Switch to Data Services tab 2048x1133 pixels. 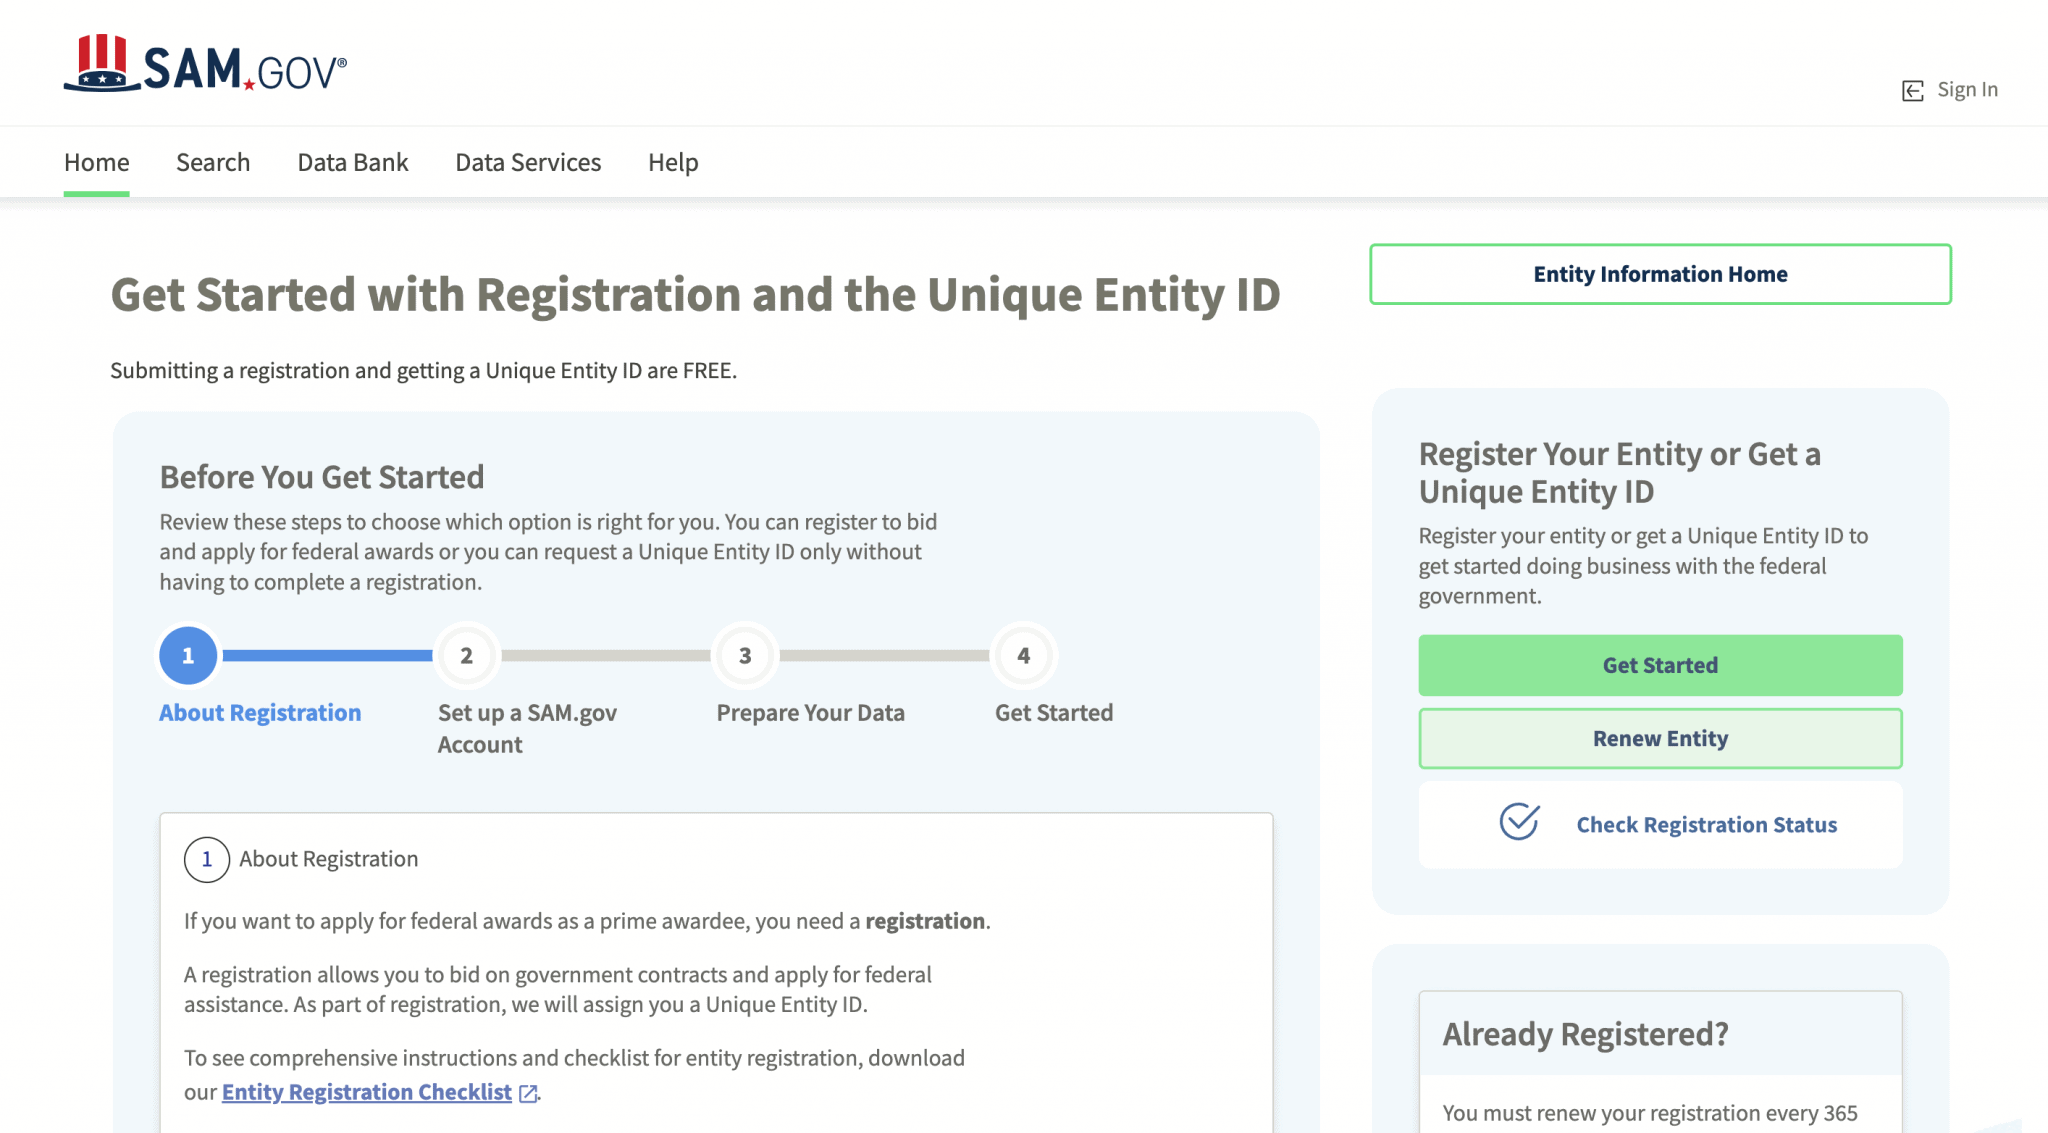[528, 162]
